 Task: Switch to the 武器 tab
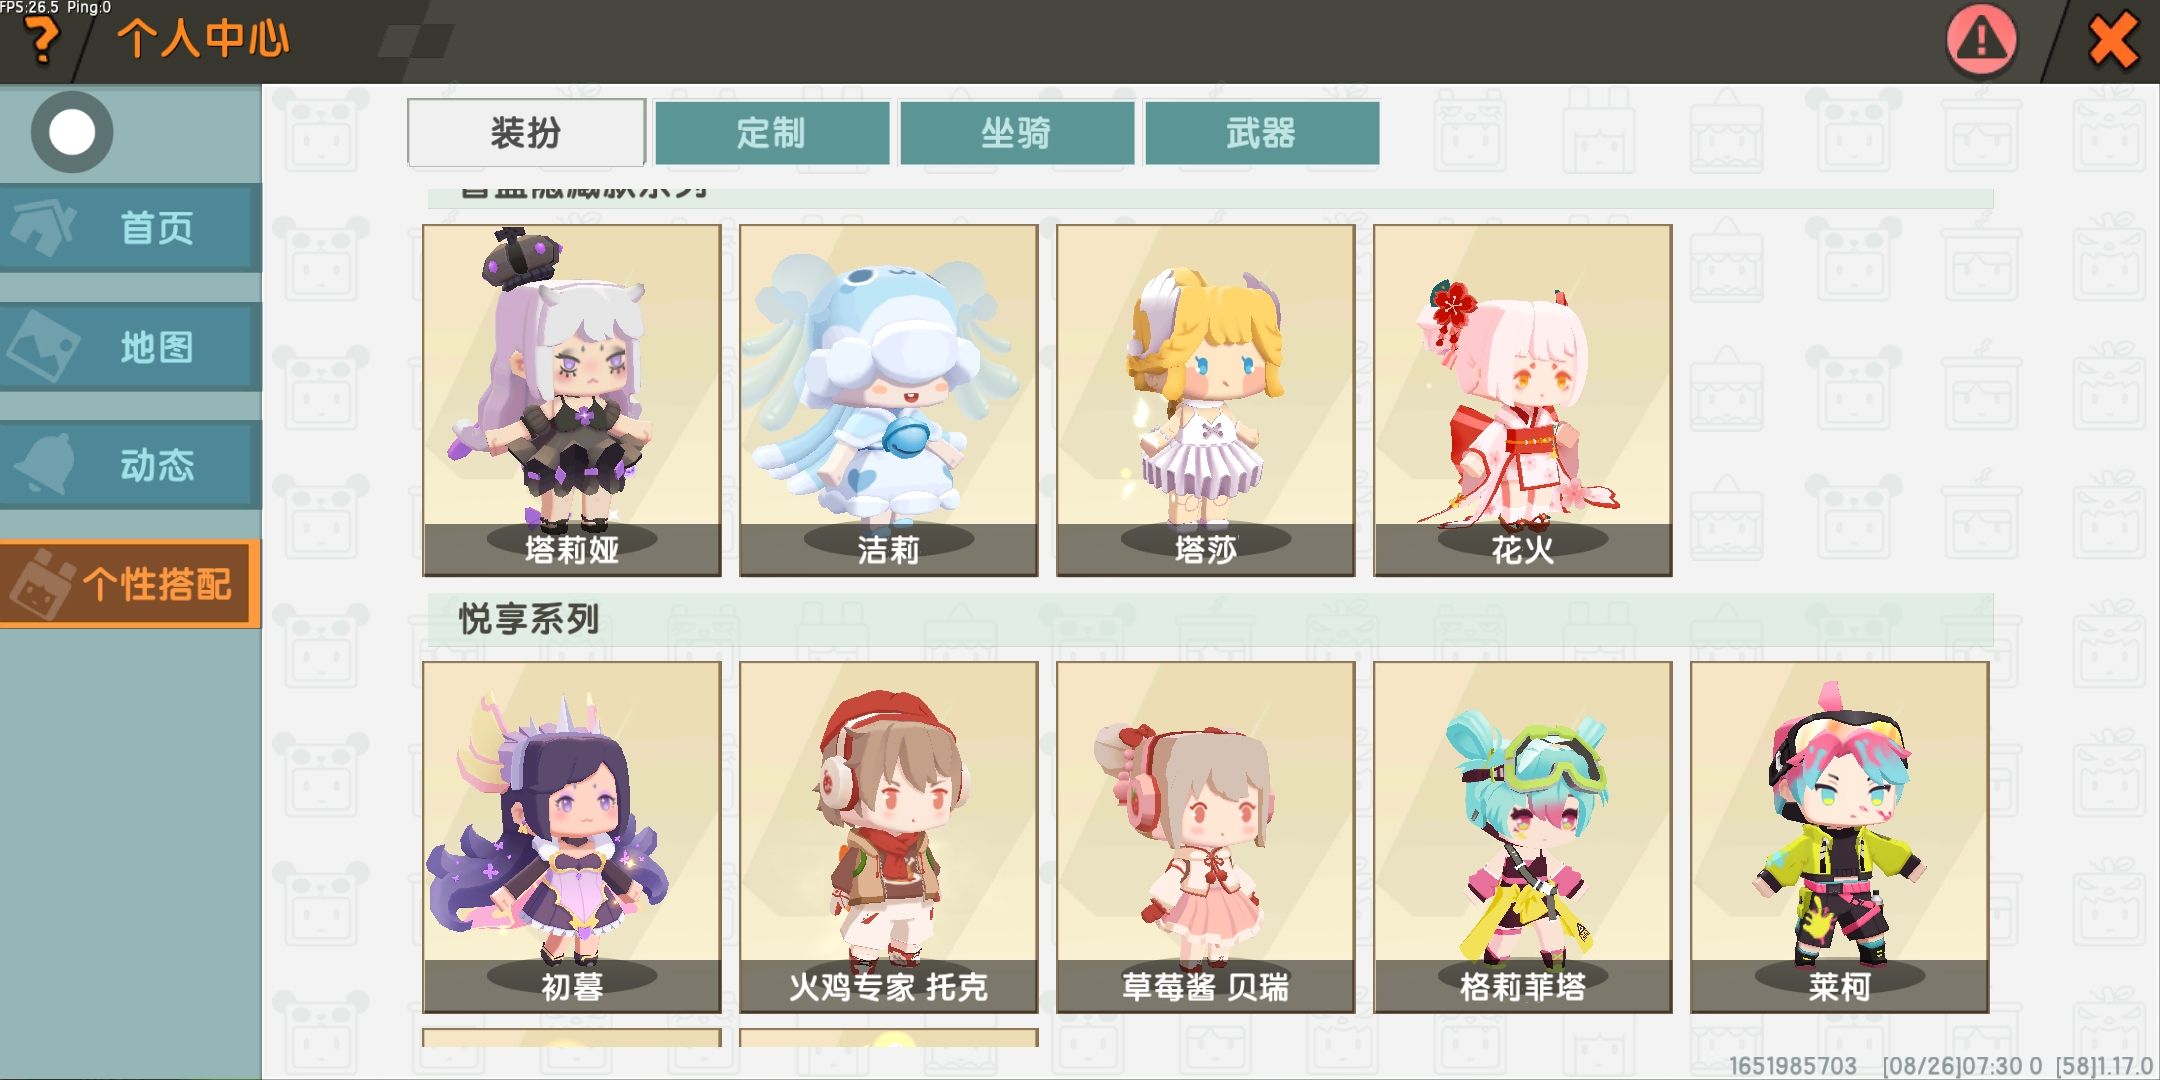tap(1261, 132)
